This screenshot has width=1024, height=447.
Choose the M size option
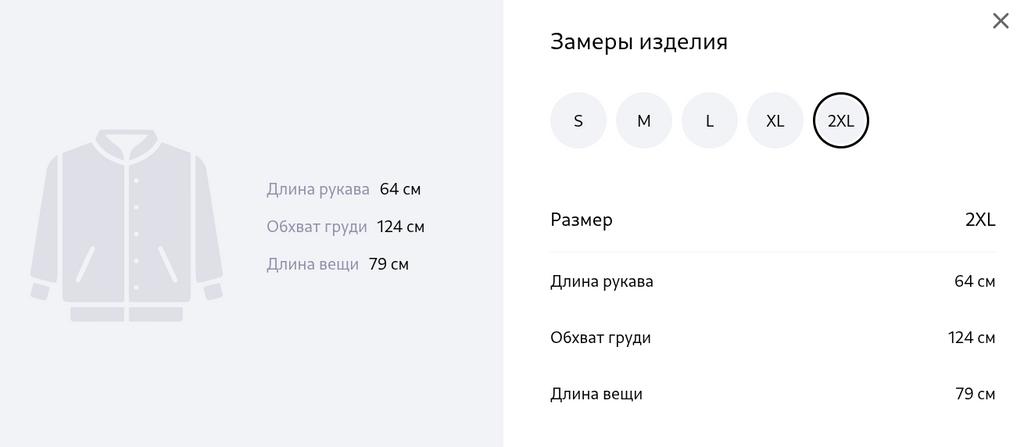tap(644, 121)
